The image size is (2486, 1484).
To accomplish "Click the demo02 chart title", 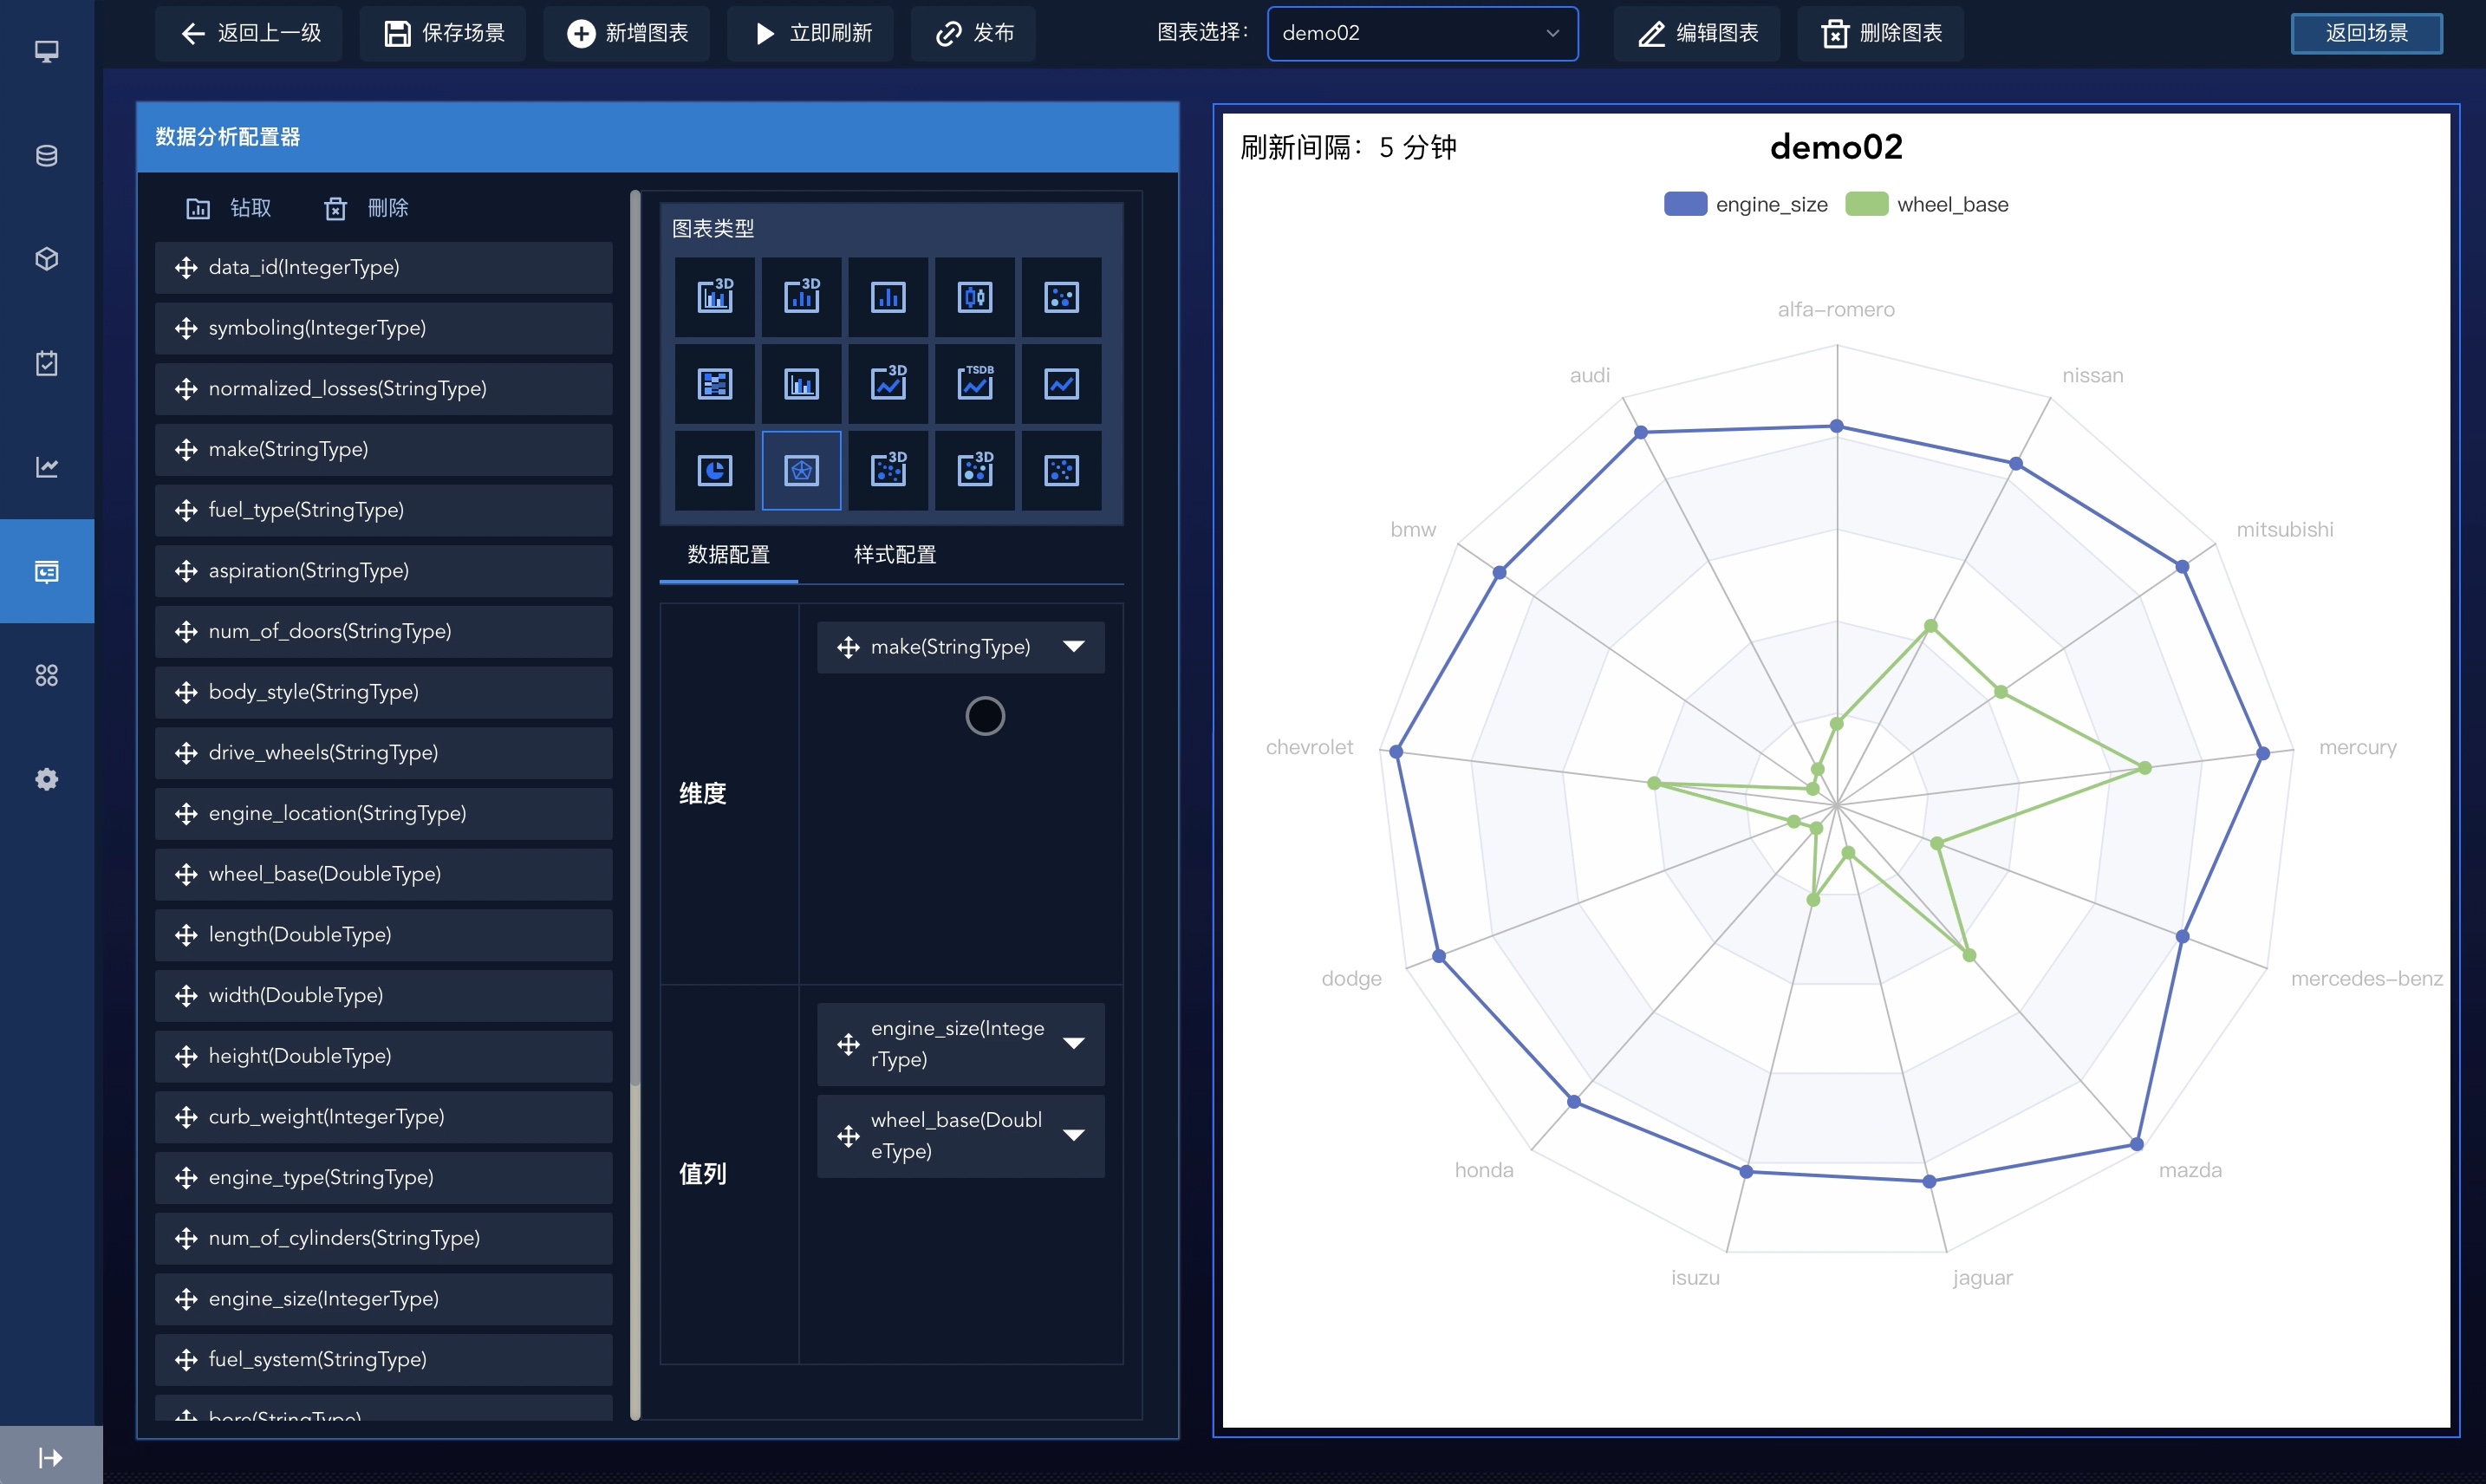I will (x=1836, y=147).
